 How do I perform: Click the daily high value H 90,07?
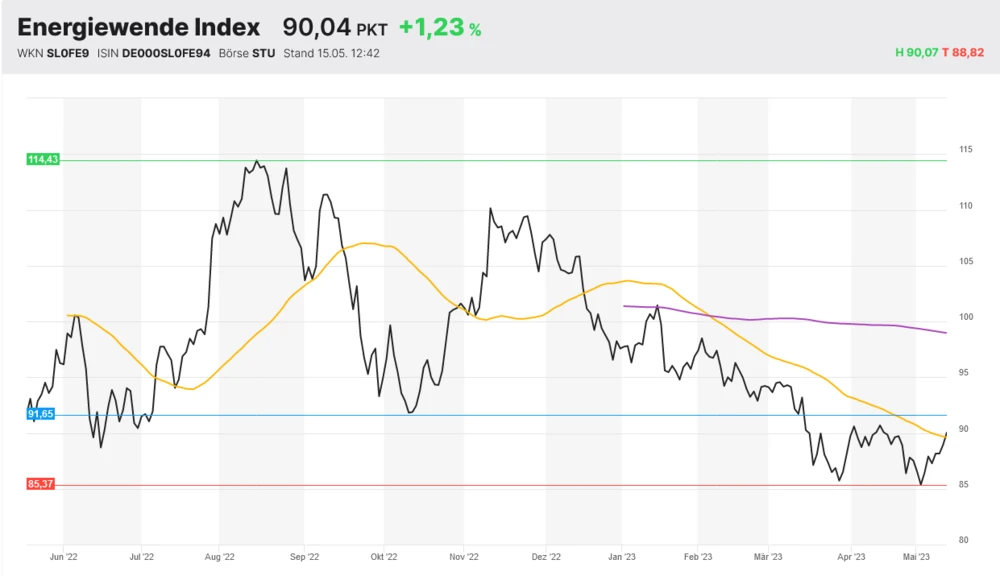pyautogui.click(x=916, y=52)
